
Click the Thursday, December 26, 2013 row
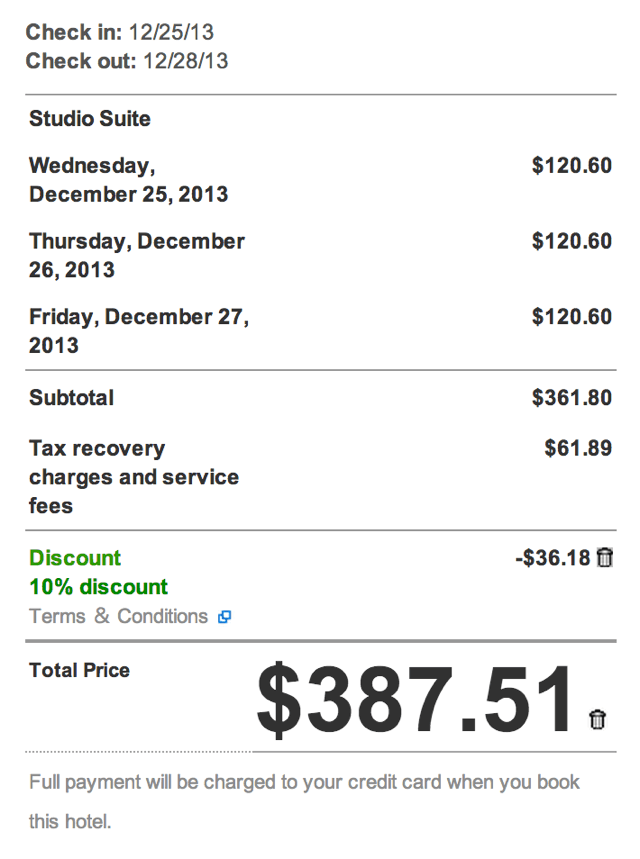pos(320,255)
